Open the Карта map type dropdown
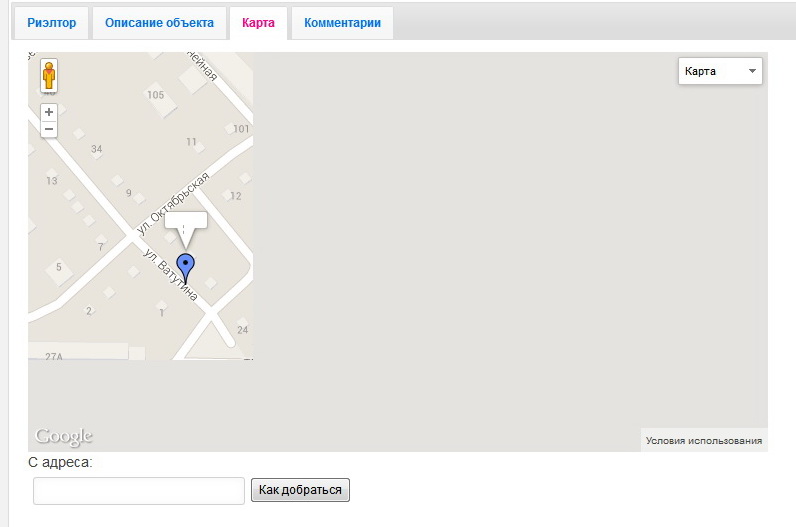The height and width of the screenshot is (527, 796). click(x=720, y=71)
